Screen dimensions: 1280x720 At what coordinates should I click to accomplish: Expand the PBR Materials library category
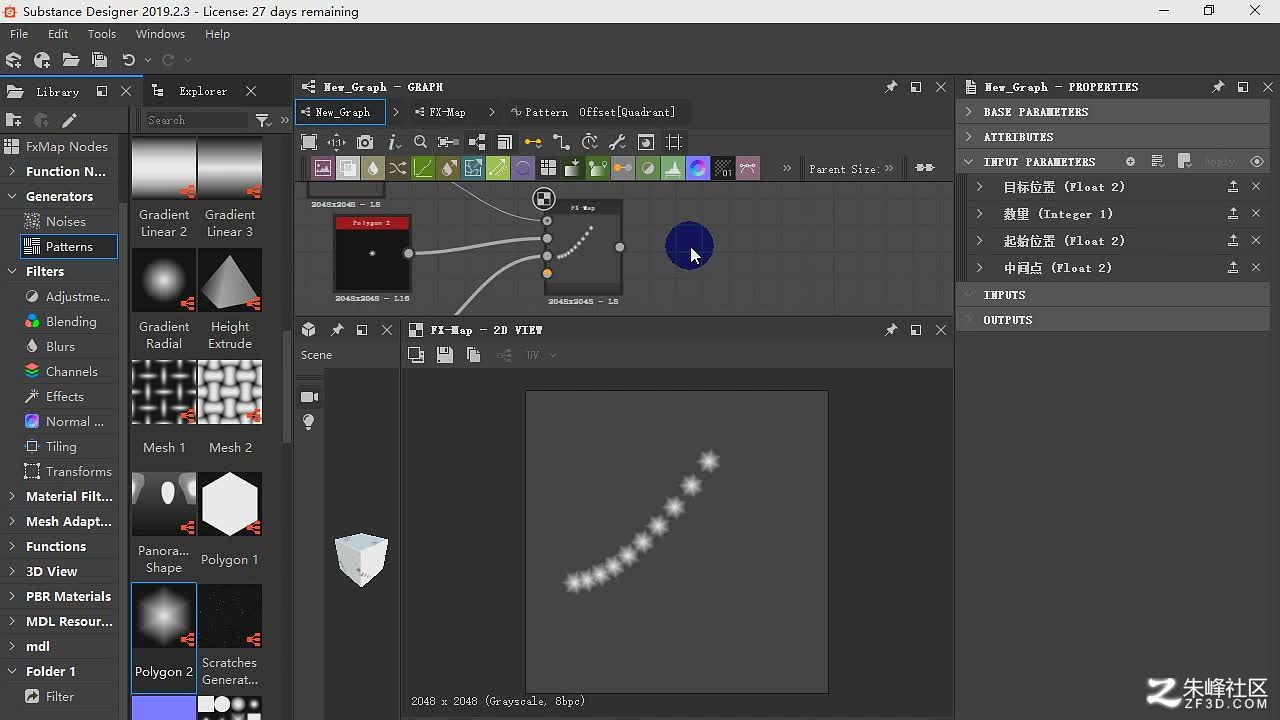click(x=12, y=596)
